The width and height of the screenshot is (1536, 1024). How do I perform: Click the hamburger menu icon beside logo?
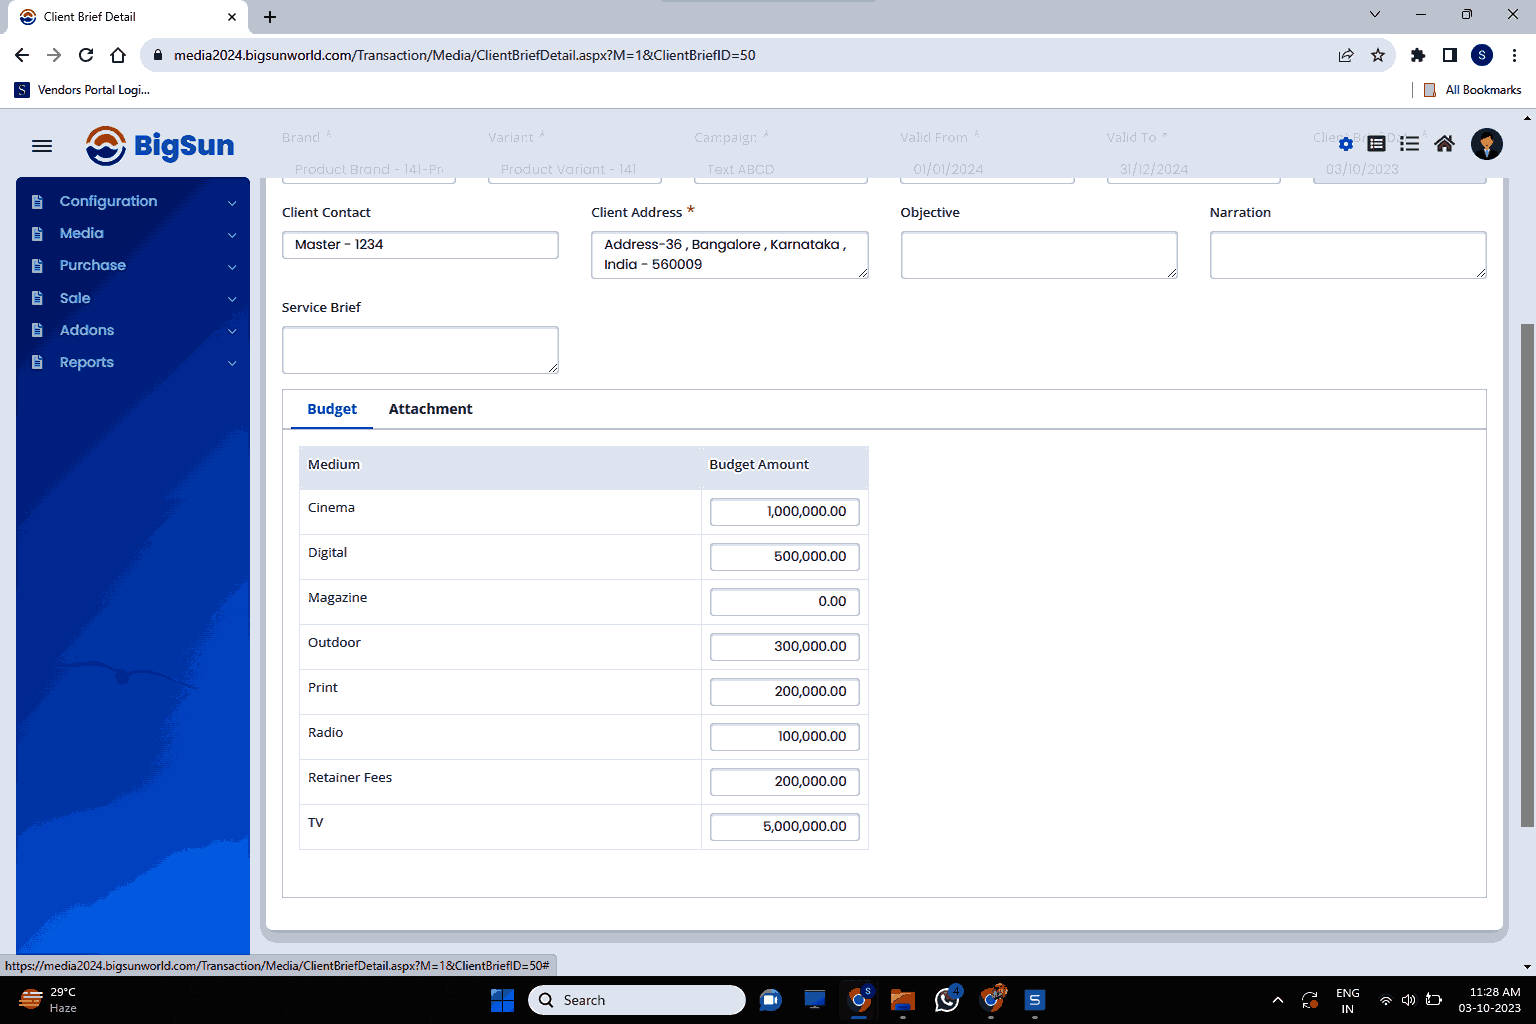coord(42,146)
